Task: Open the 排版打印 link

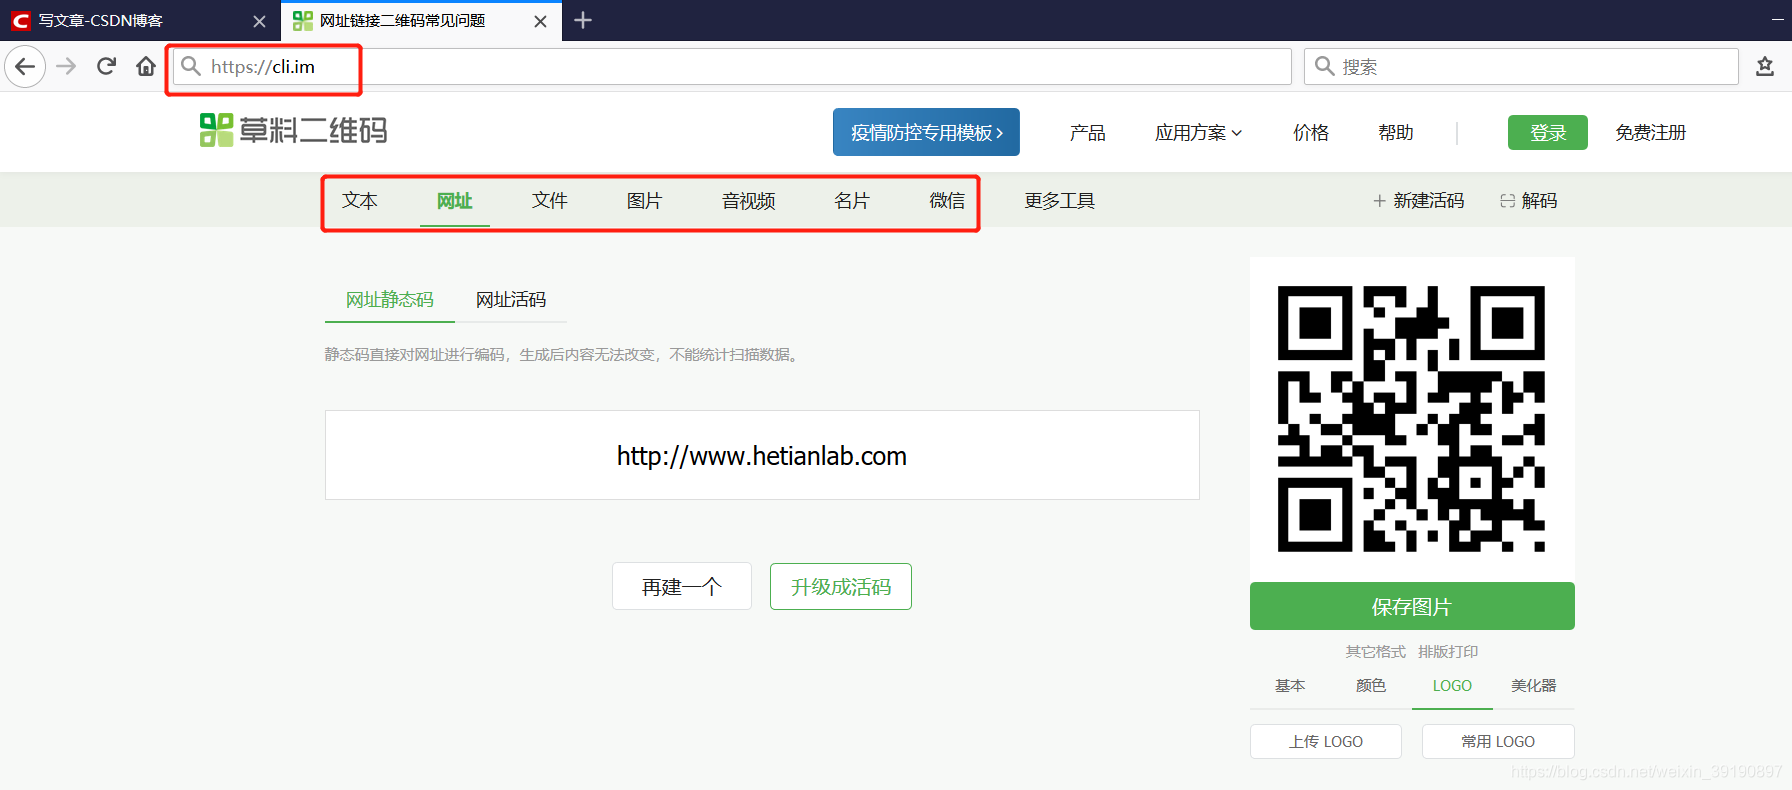Action: (1448, 651)
